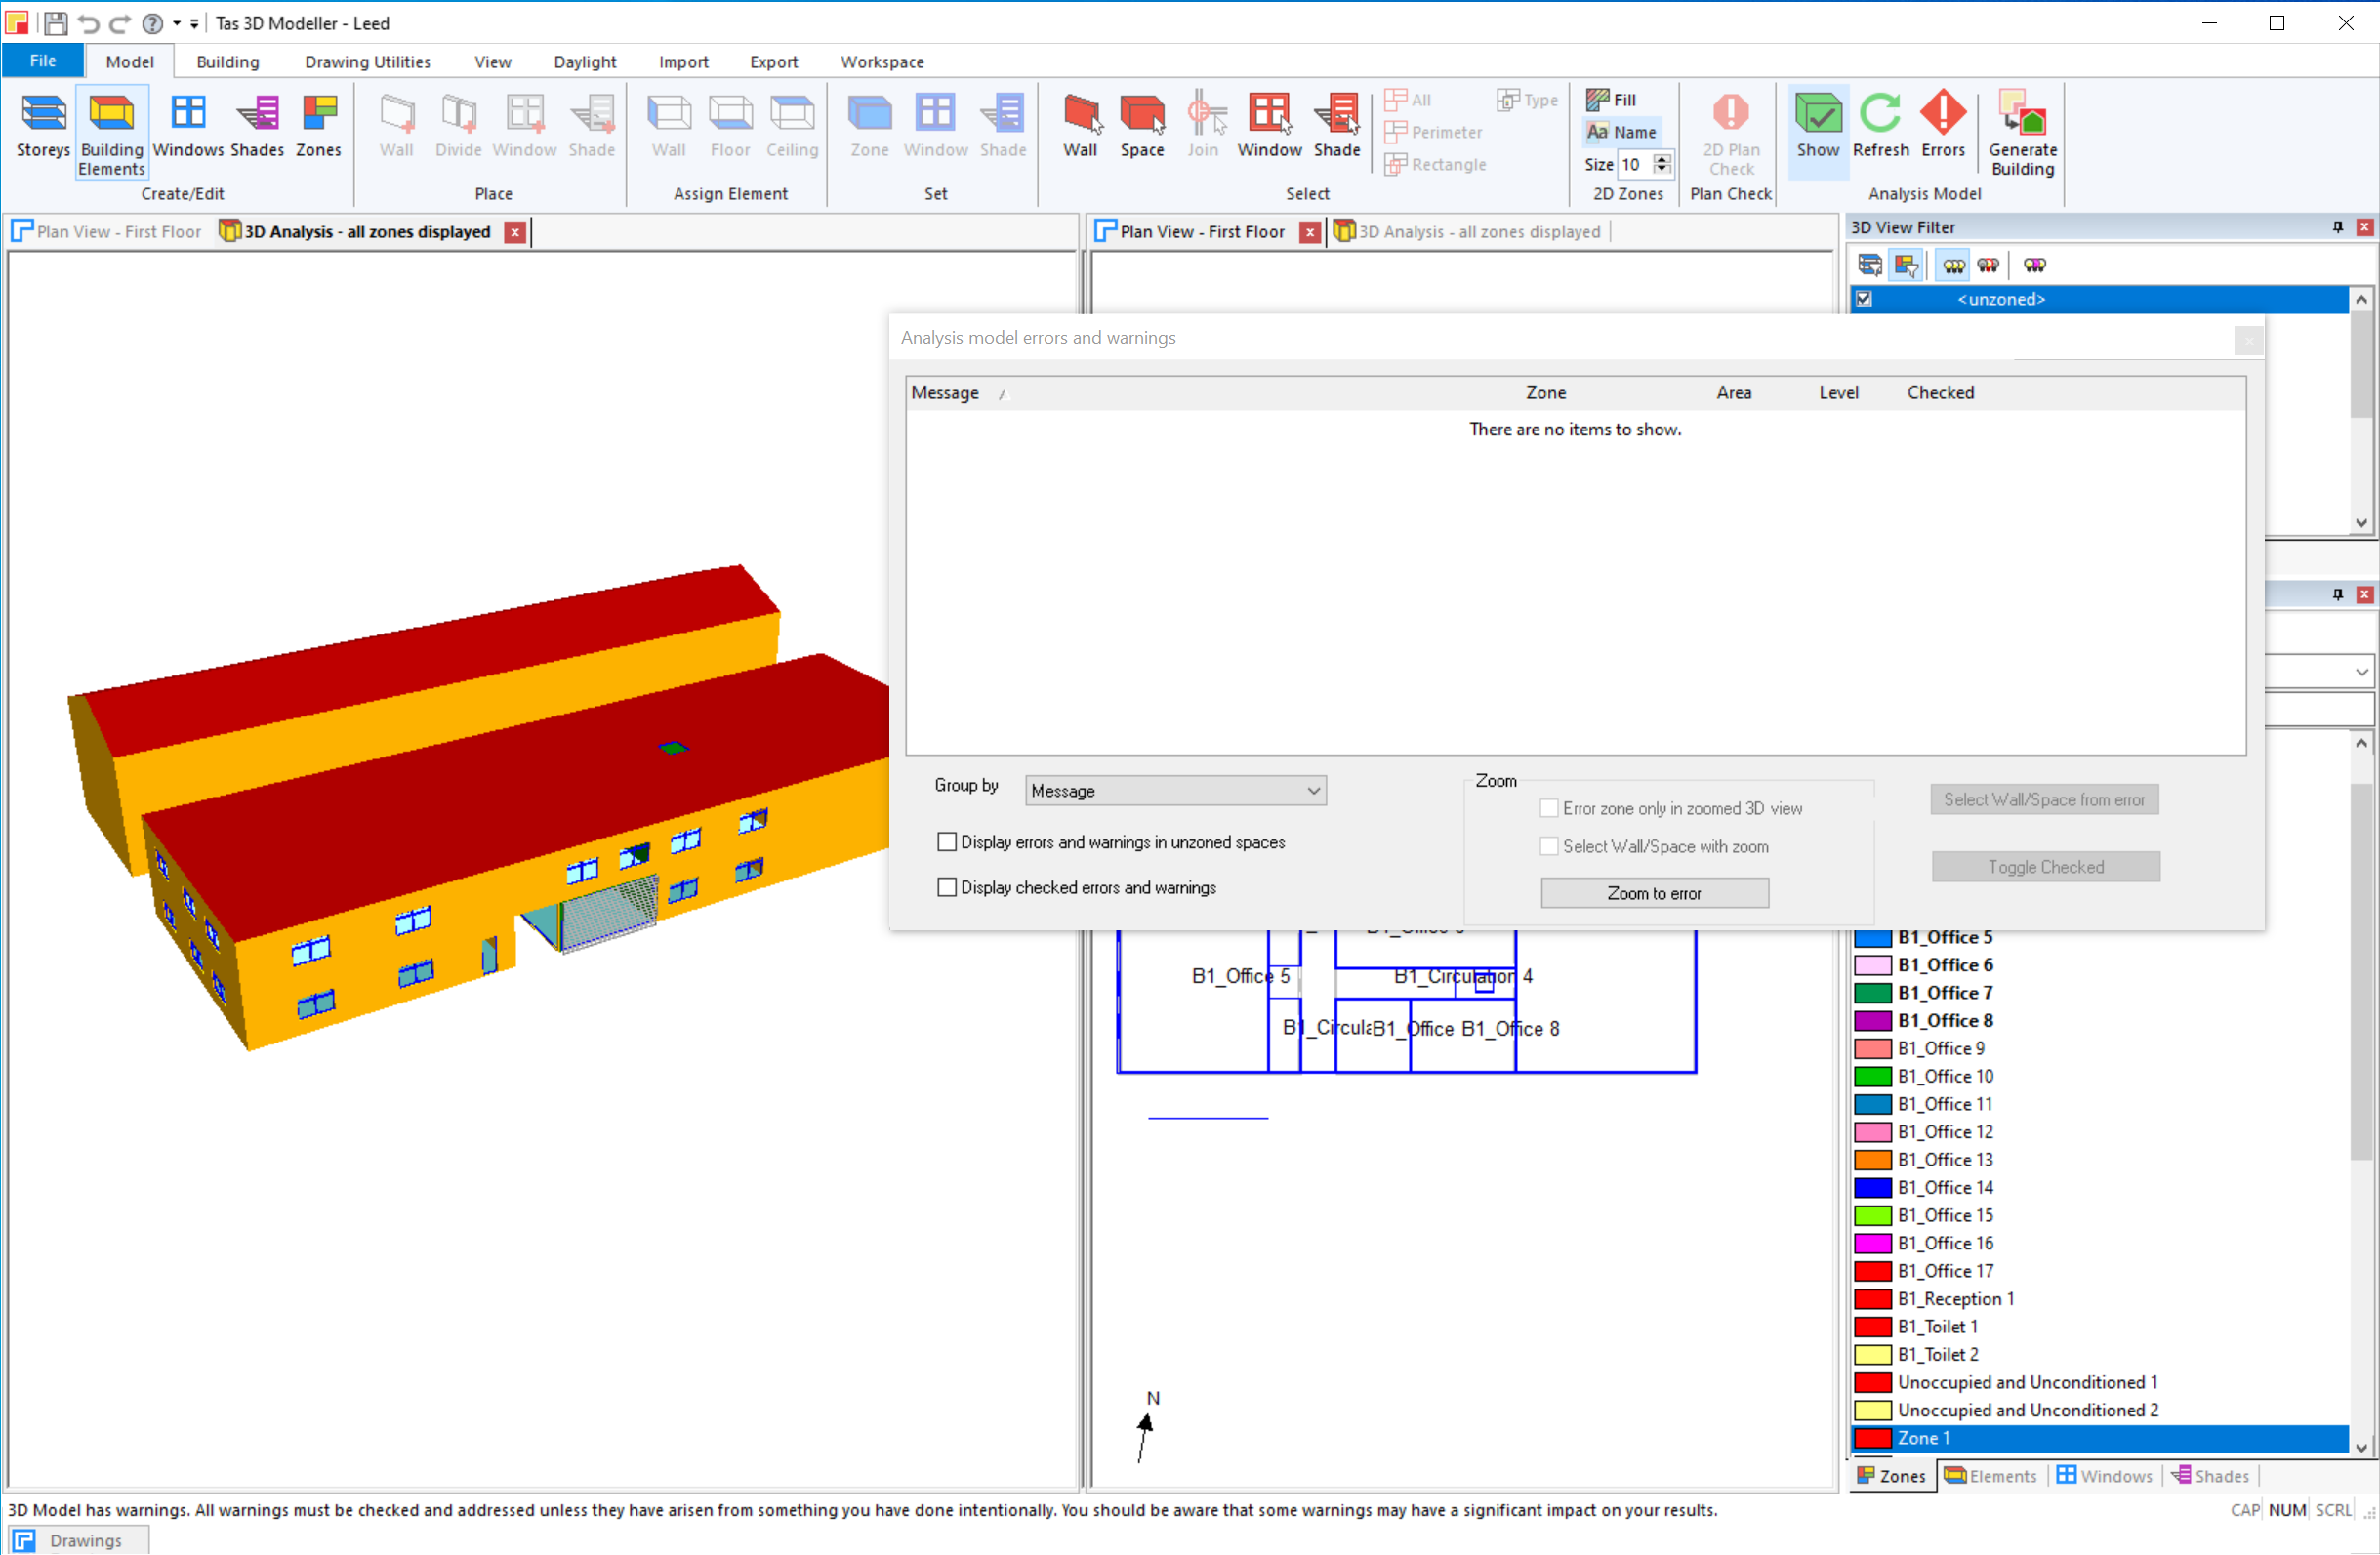Click Select Wall/Space from error button
This screenshot has width=2380, height=1555.
(x=2045, y=800)
